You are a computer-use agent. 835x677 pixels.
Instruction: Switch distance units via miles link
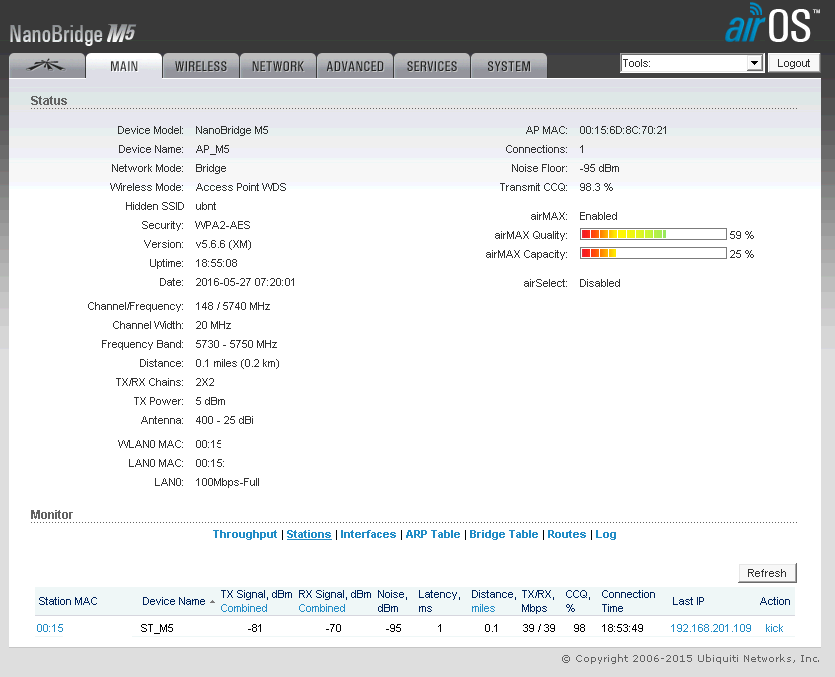click(x=483, y=608)
